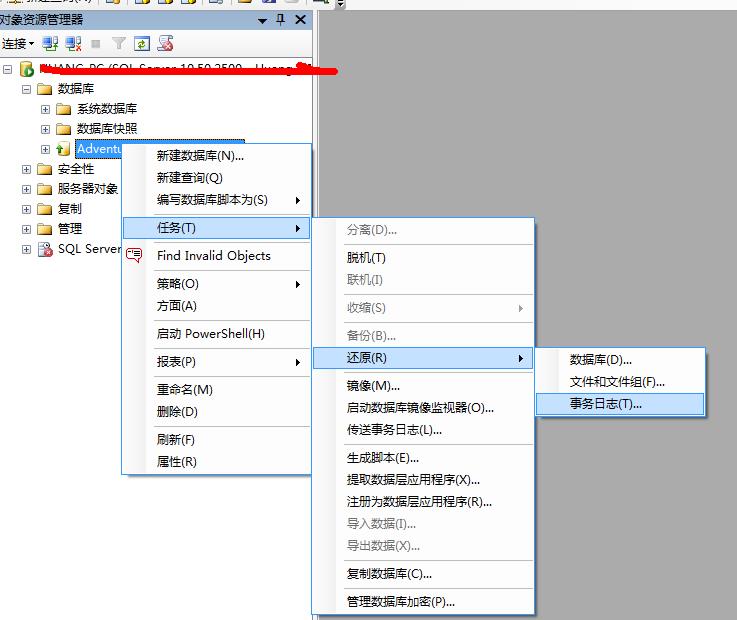
Task: Choose 新建查询(Q) from context menu
Action: point(217,178)
